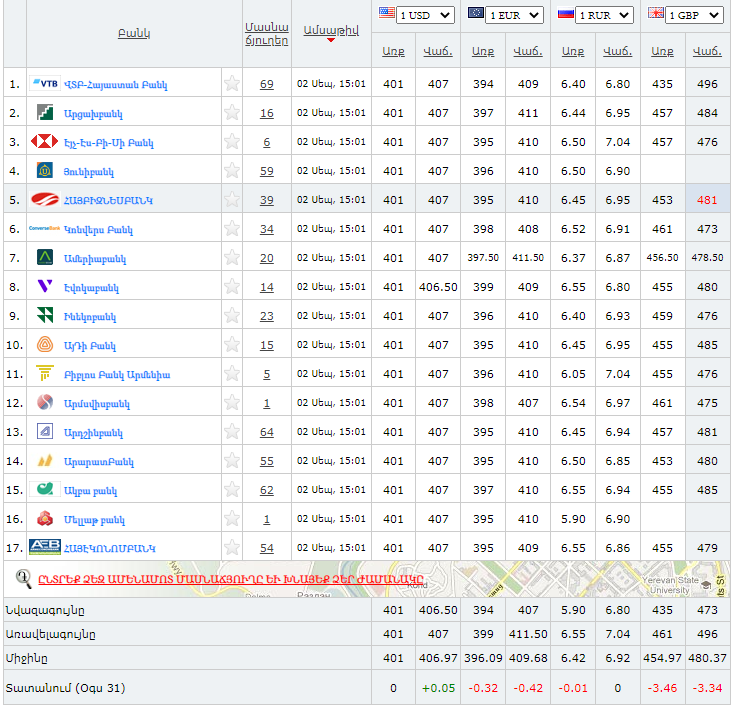Image resolution: width=732 pixels, height=705 pixels.
Task: Click the ACBA bank green logo in row 15
Action: click(45, 489)
